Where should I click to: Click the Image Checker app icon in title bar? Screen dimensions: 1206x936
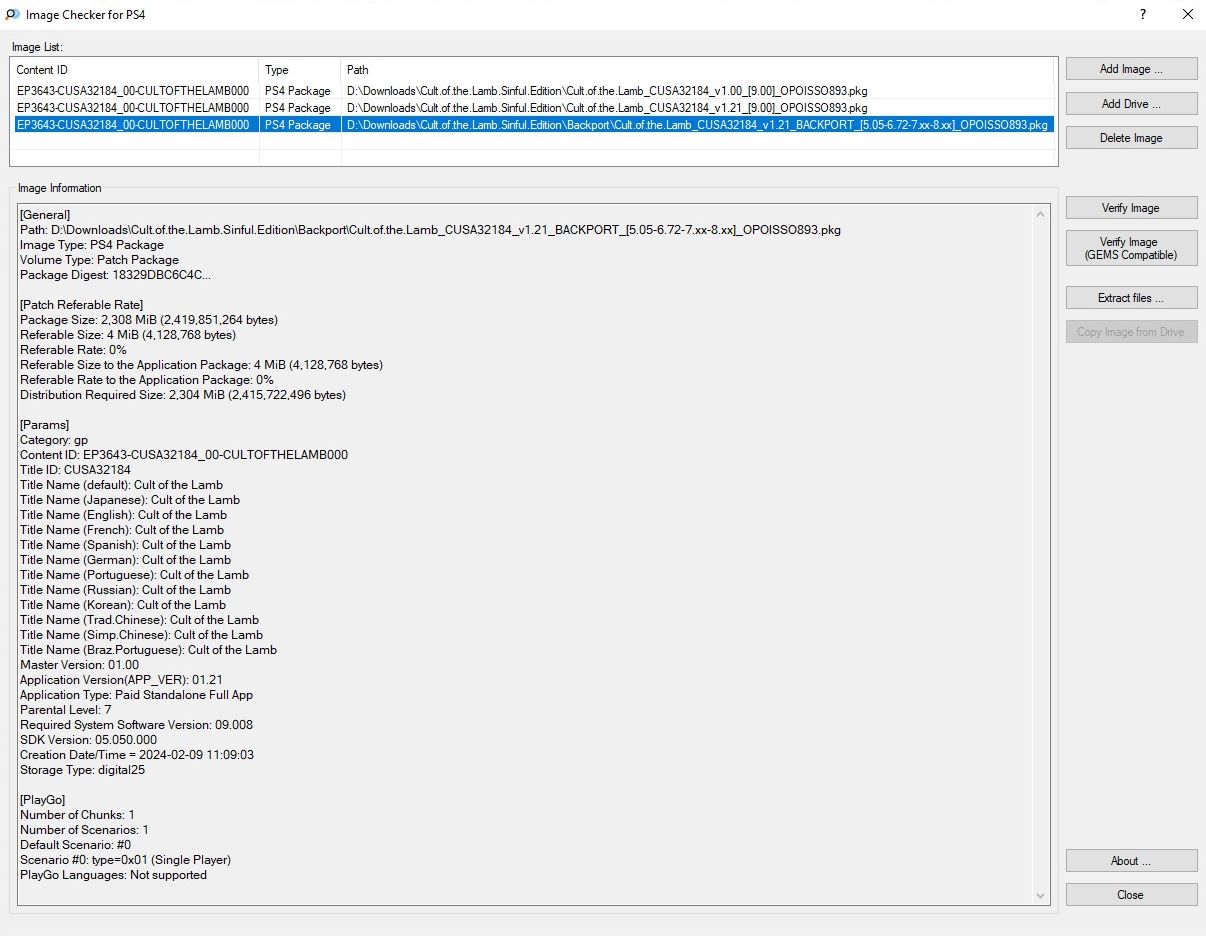click(12, 15)
